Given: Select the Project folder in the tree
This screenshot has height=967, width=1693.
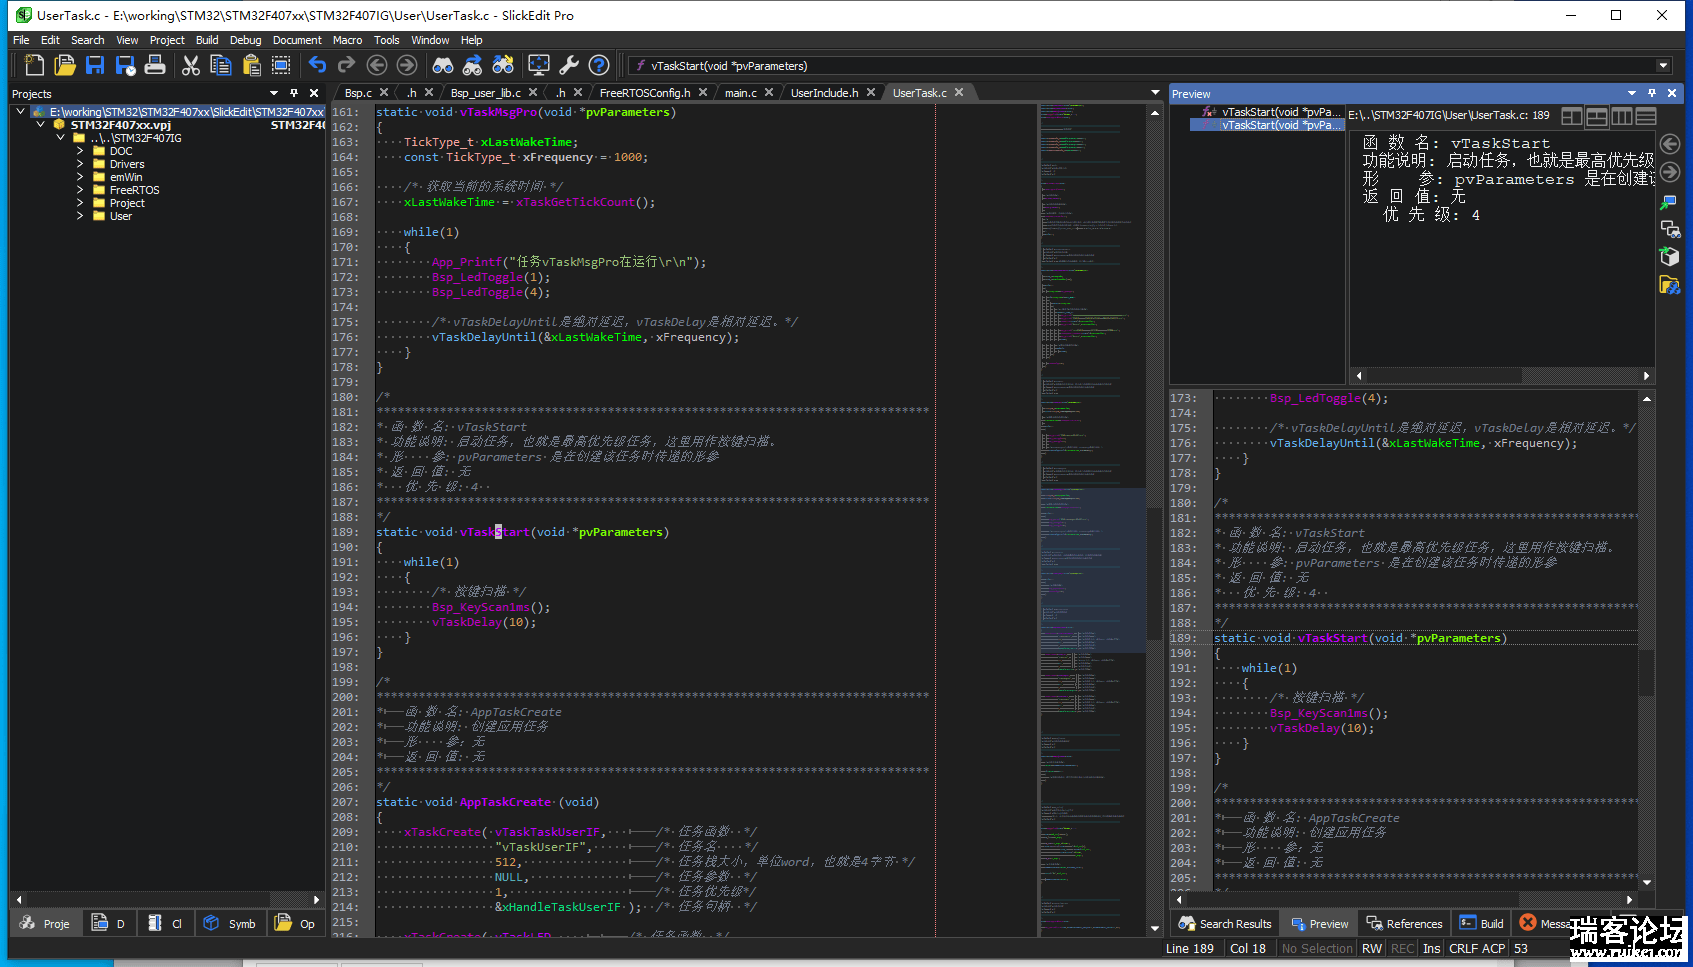Looking at the screenshot, I should [127, 203].
